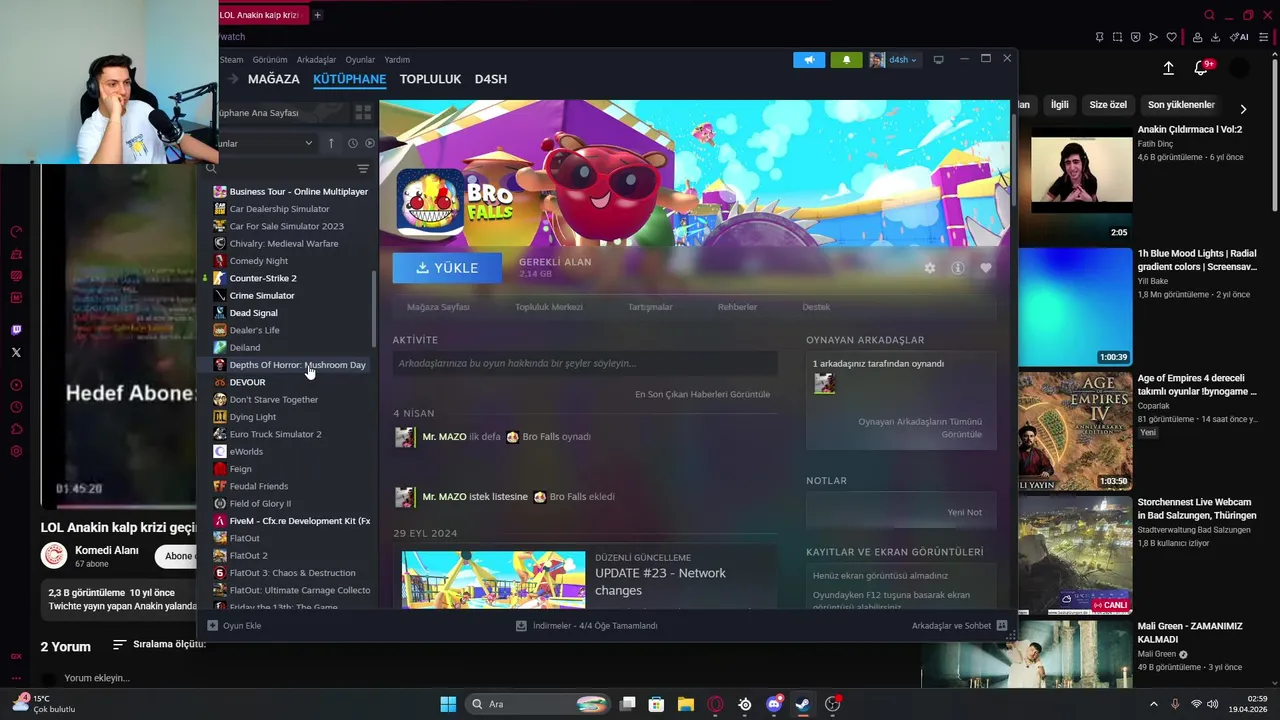Click Opera GX search tabs magnifier
The width and height of the screenshot is (1280, 720).
1209,15
